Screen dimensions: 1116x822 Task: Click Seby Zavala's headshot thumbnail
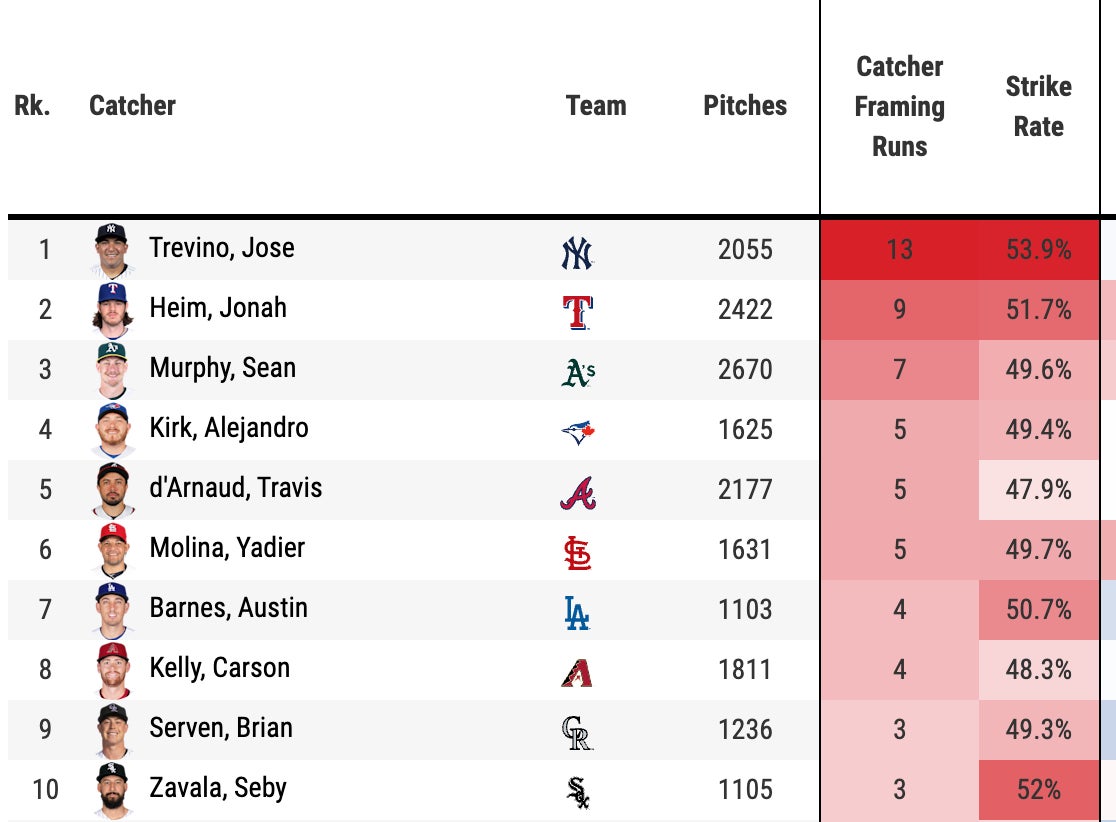click(113, 790)
